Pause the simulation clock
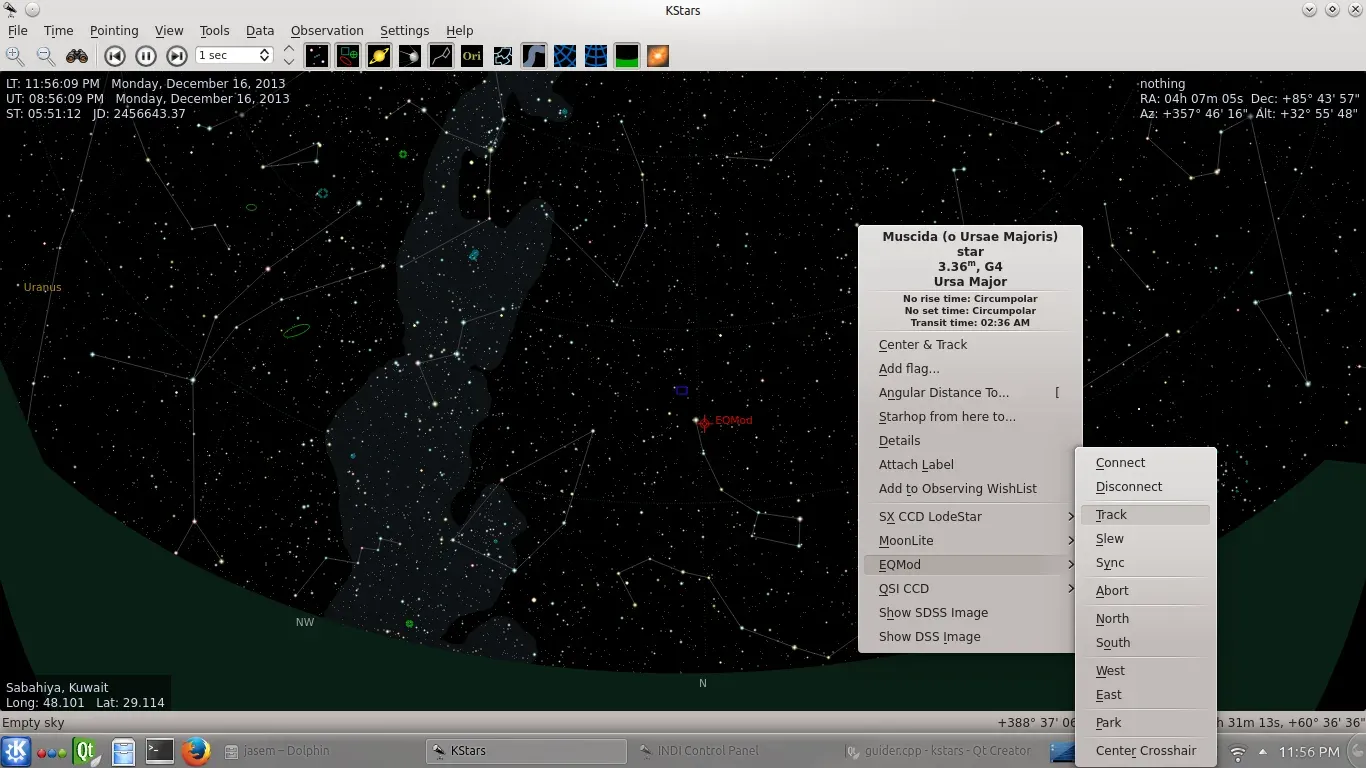This screenshot has width=1366, height=768. [x=146, y=56]
